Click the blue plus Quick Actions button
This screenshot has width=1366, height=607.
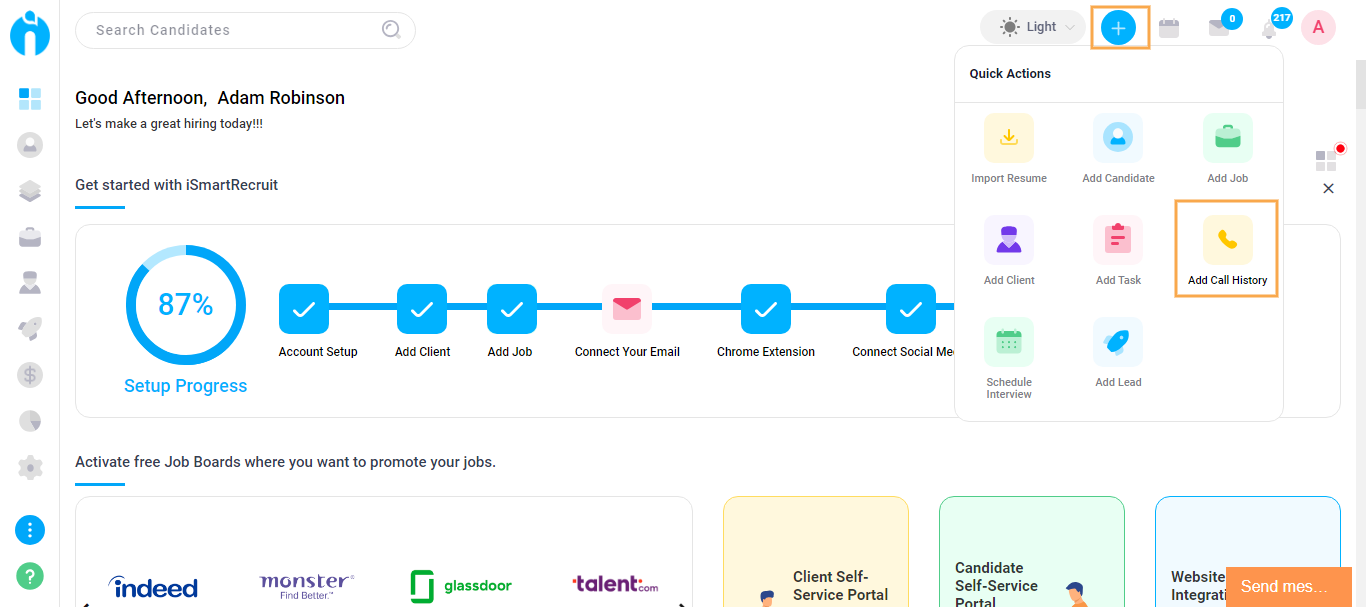[1118, 28]
